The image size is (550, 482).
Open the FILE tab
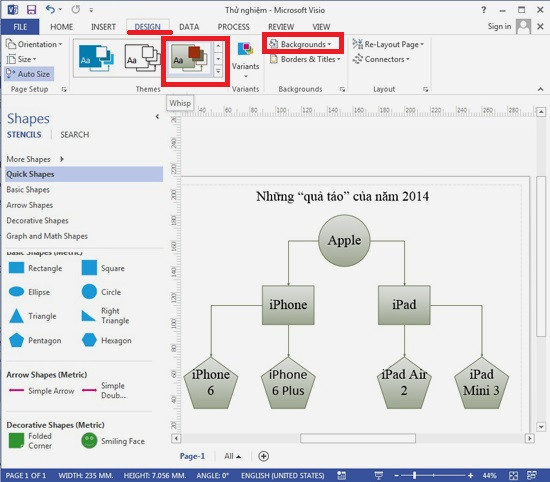coord(20,27)
